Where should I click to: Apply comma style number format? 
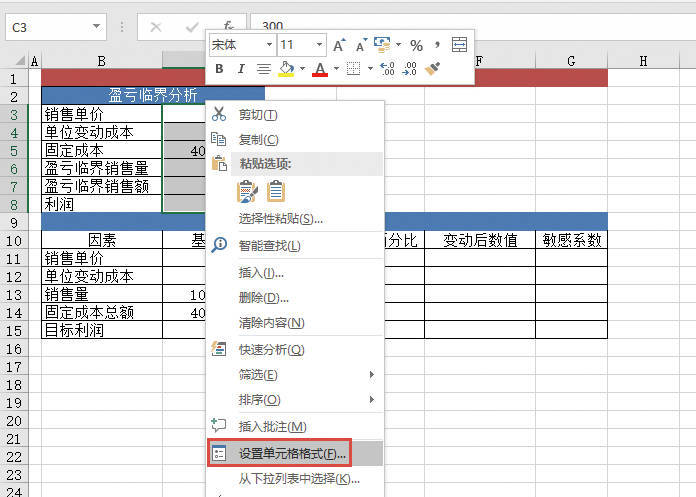tap(438, 44)
